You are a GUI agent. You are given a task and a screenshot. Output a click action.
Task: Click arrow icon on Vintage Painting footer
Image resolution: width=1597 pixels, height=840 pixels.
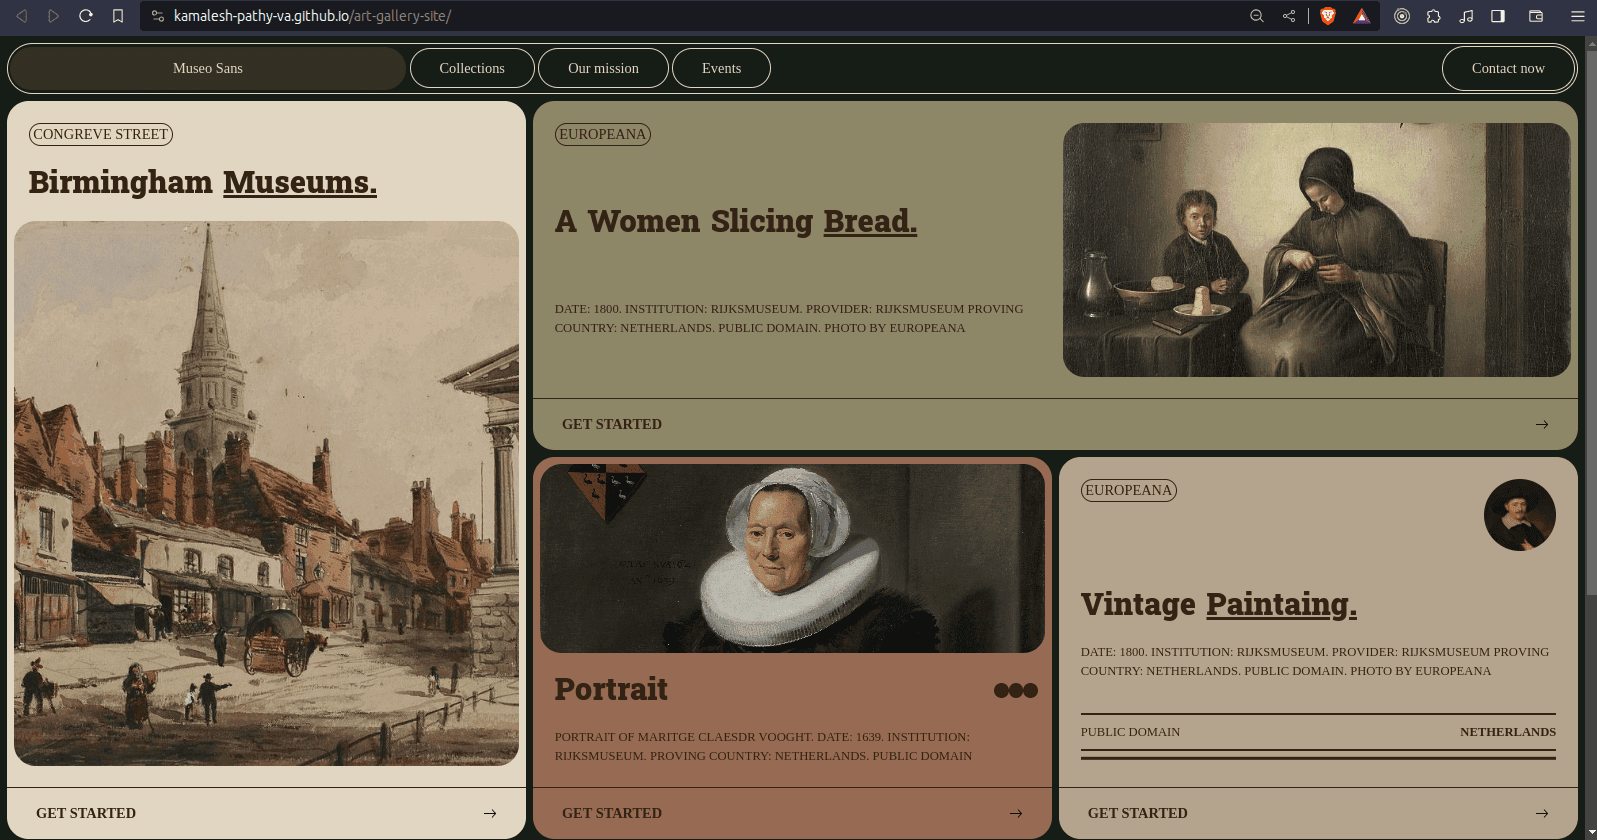1542,813
